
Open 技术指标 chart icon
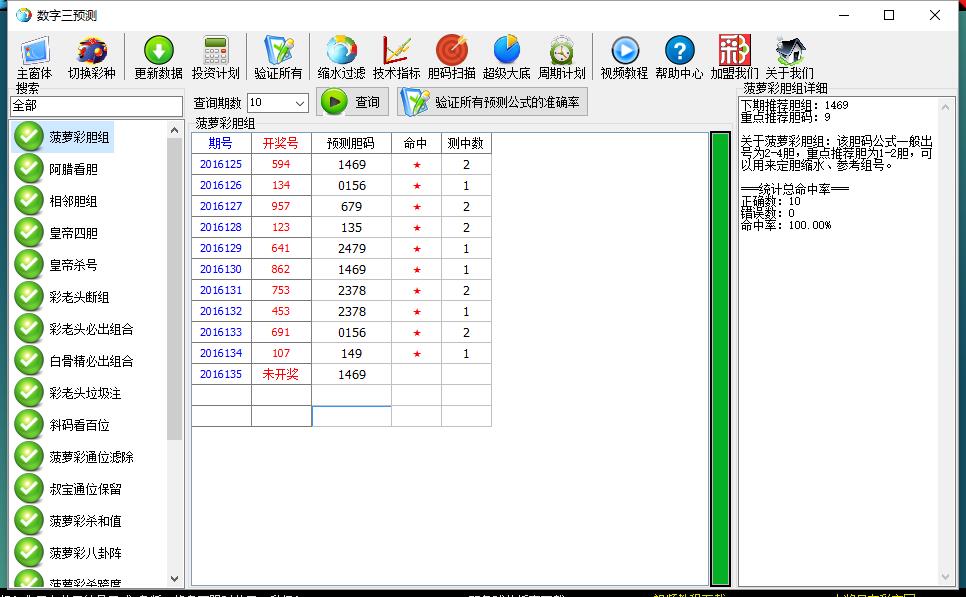coord(396,57)
